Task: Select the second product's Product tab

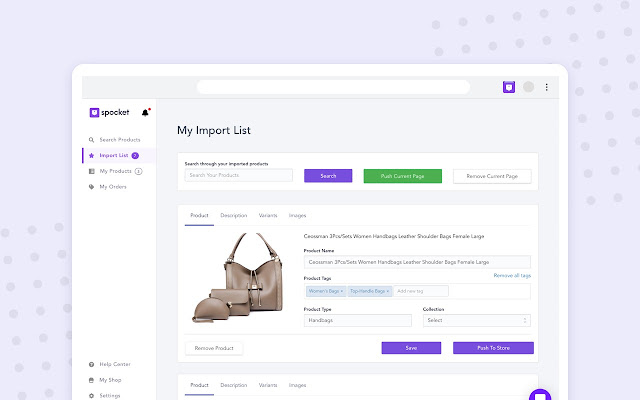Action: (199, 385)
